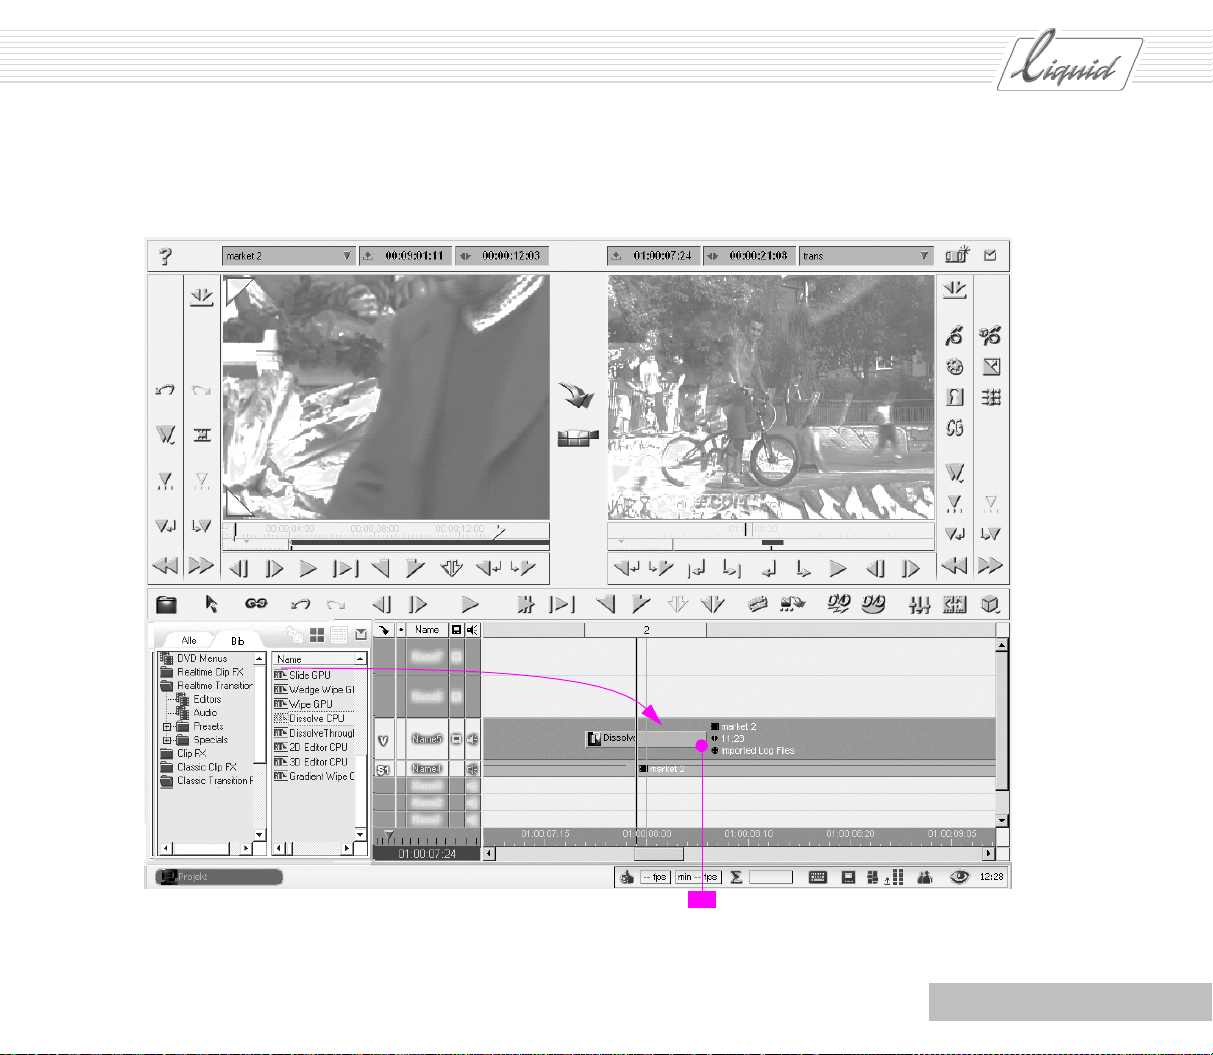Click undo arrow in the timeline toolbar

(x=300, y=604)
